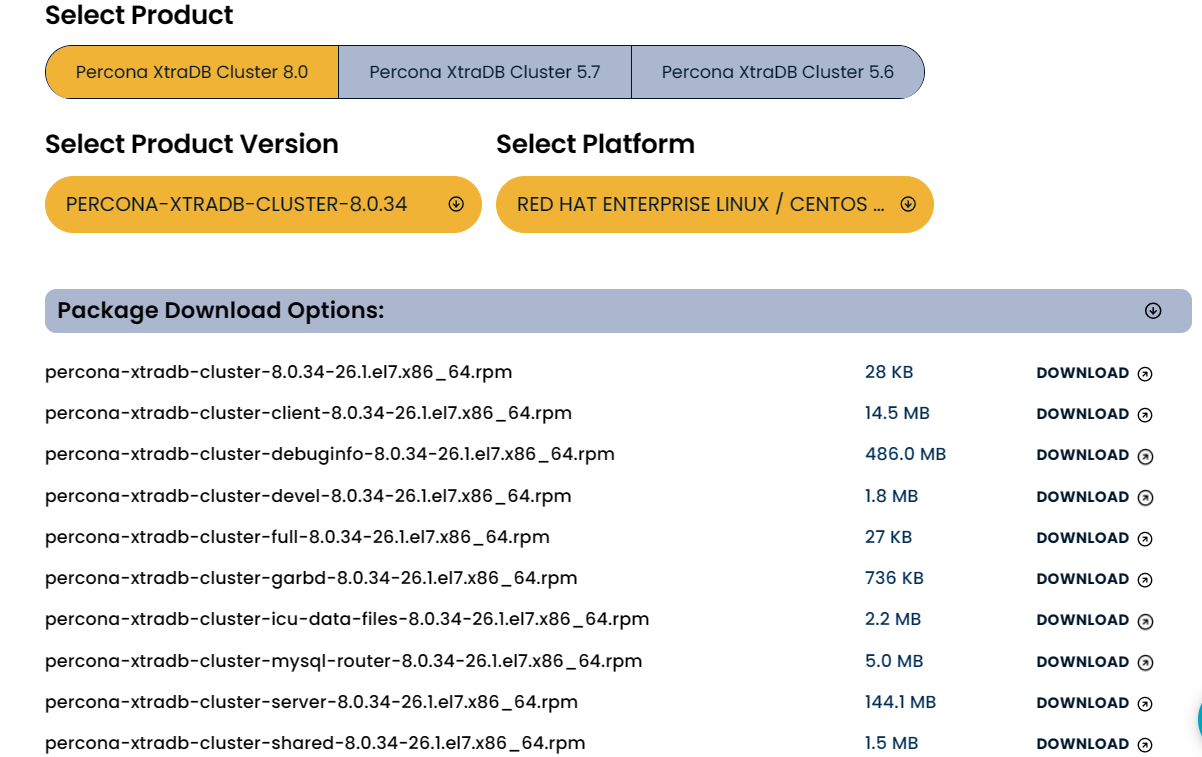Click the Package Download Options header bar
1202x757 pixels.
point(618,311)
